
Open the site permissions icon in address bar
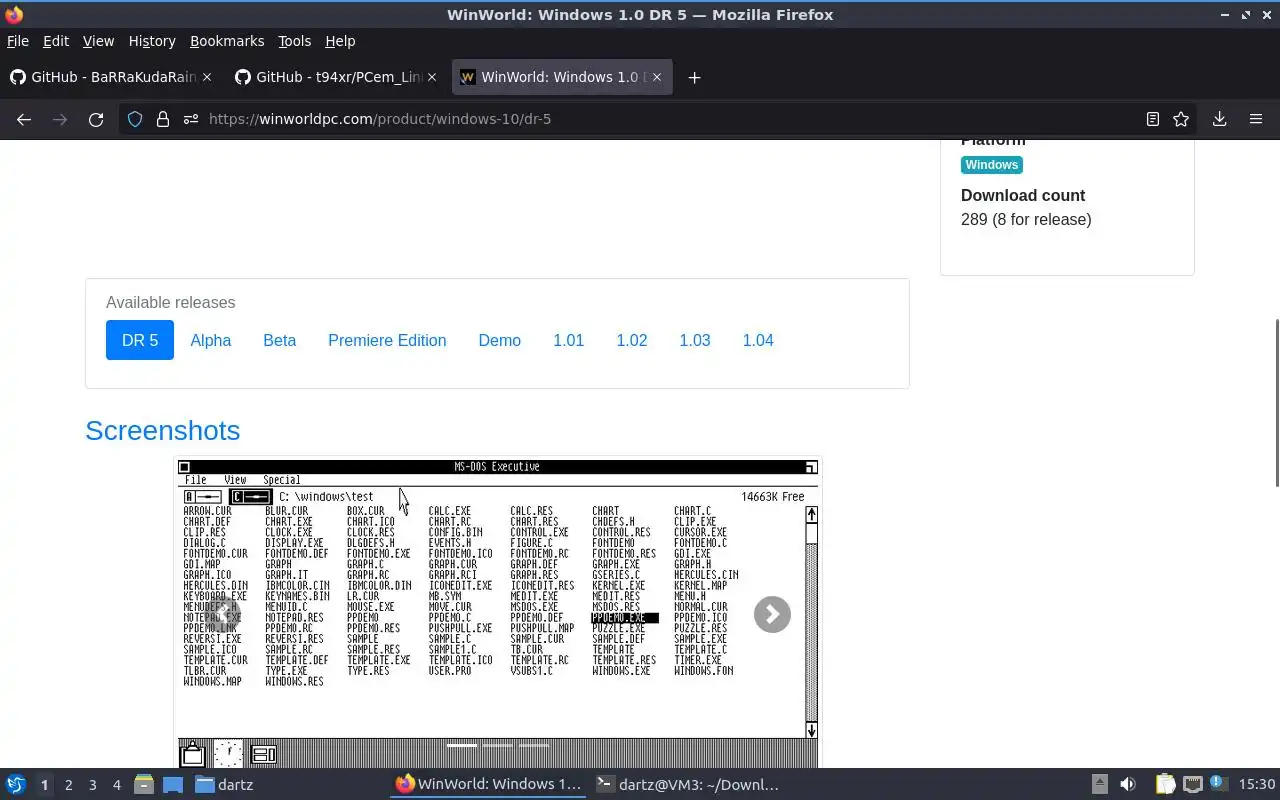190,119
